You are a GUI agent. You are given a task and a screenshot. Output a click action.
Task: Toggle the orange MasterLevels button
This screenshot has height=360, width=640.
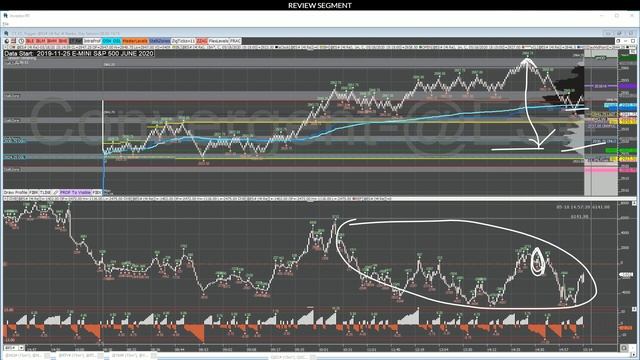point(135,41)
